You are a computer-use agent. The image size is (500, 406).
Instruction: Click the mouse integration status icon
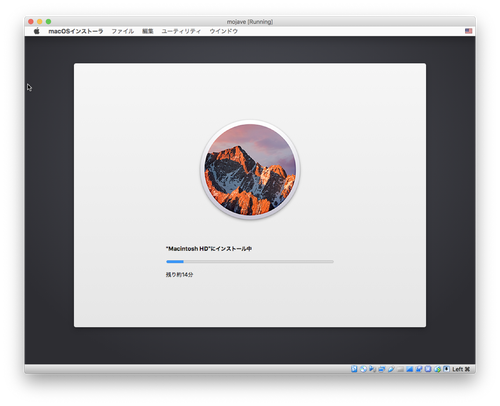pyautogui.click(x=437, y=369)
